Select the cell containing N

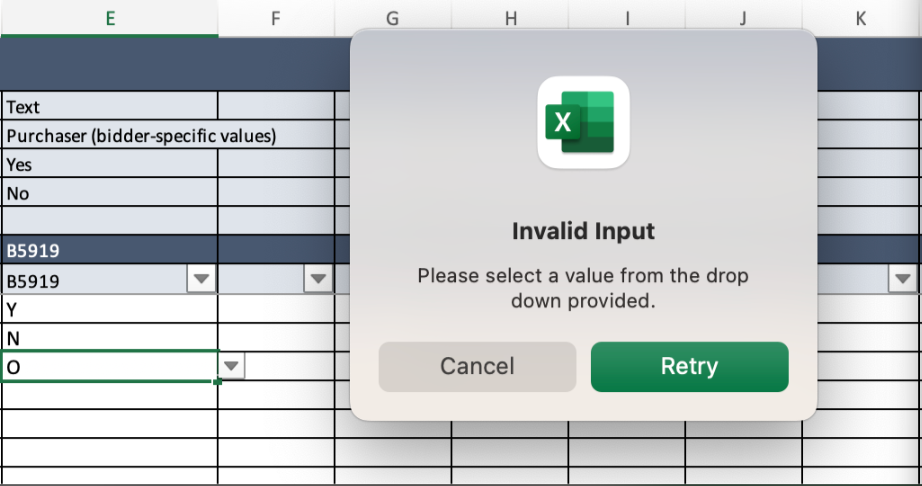tap(109, 337)
